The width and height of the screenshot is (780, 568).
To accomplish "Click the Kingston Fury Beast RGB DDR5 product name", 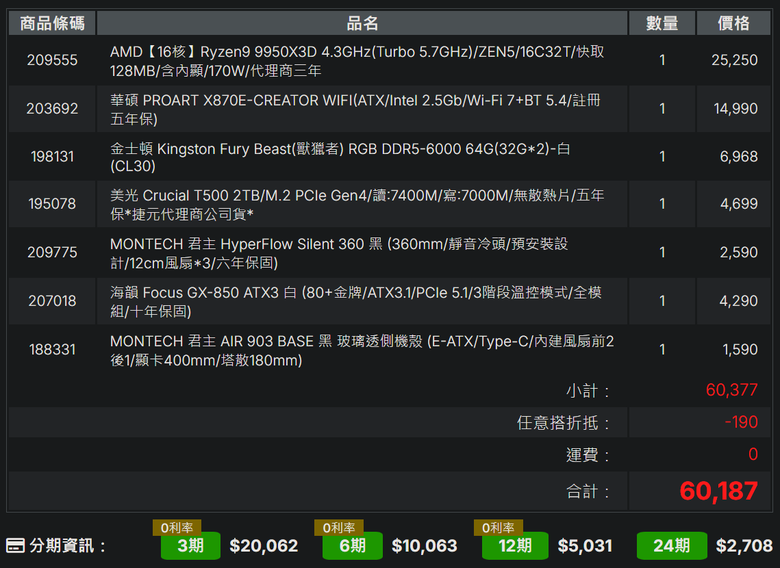I will [340, 157].
